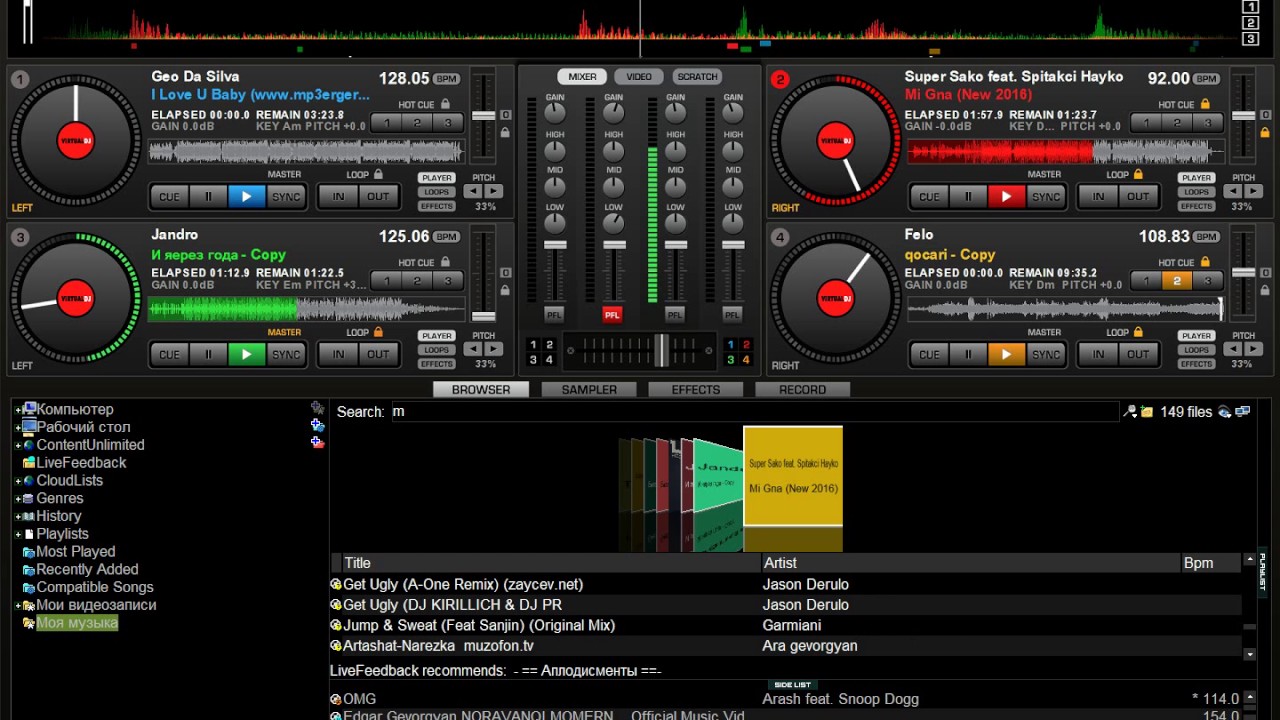
Task: Toggle the LOOP lock icon on deck 3
Action: click(378, 332)
